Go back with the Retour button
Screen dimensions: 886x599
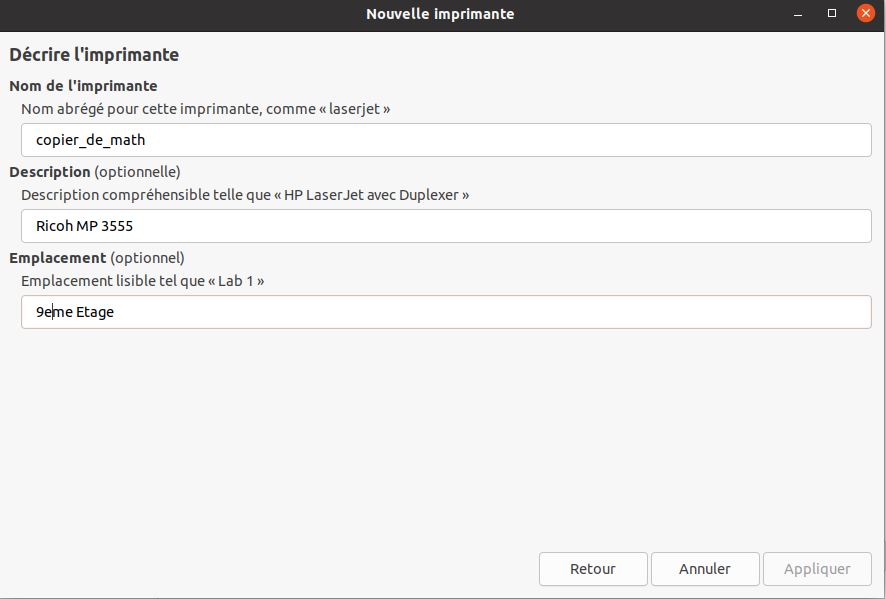coord(593,569)
